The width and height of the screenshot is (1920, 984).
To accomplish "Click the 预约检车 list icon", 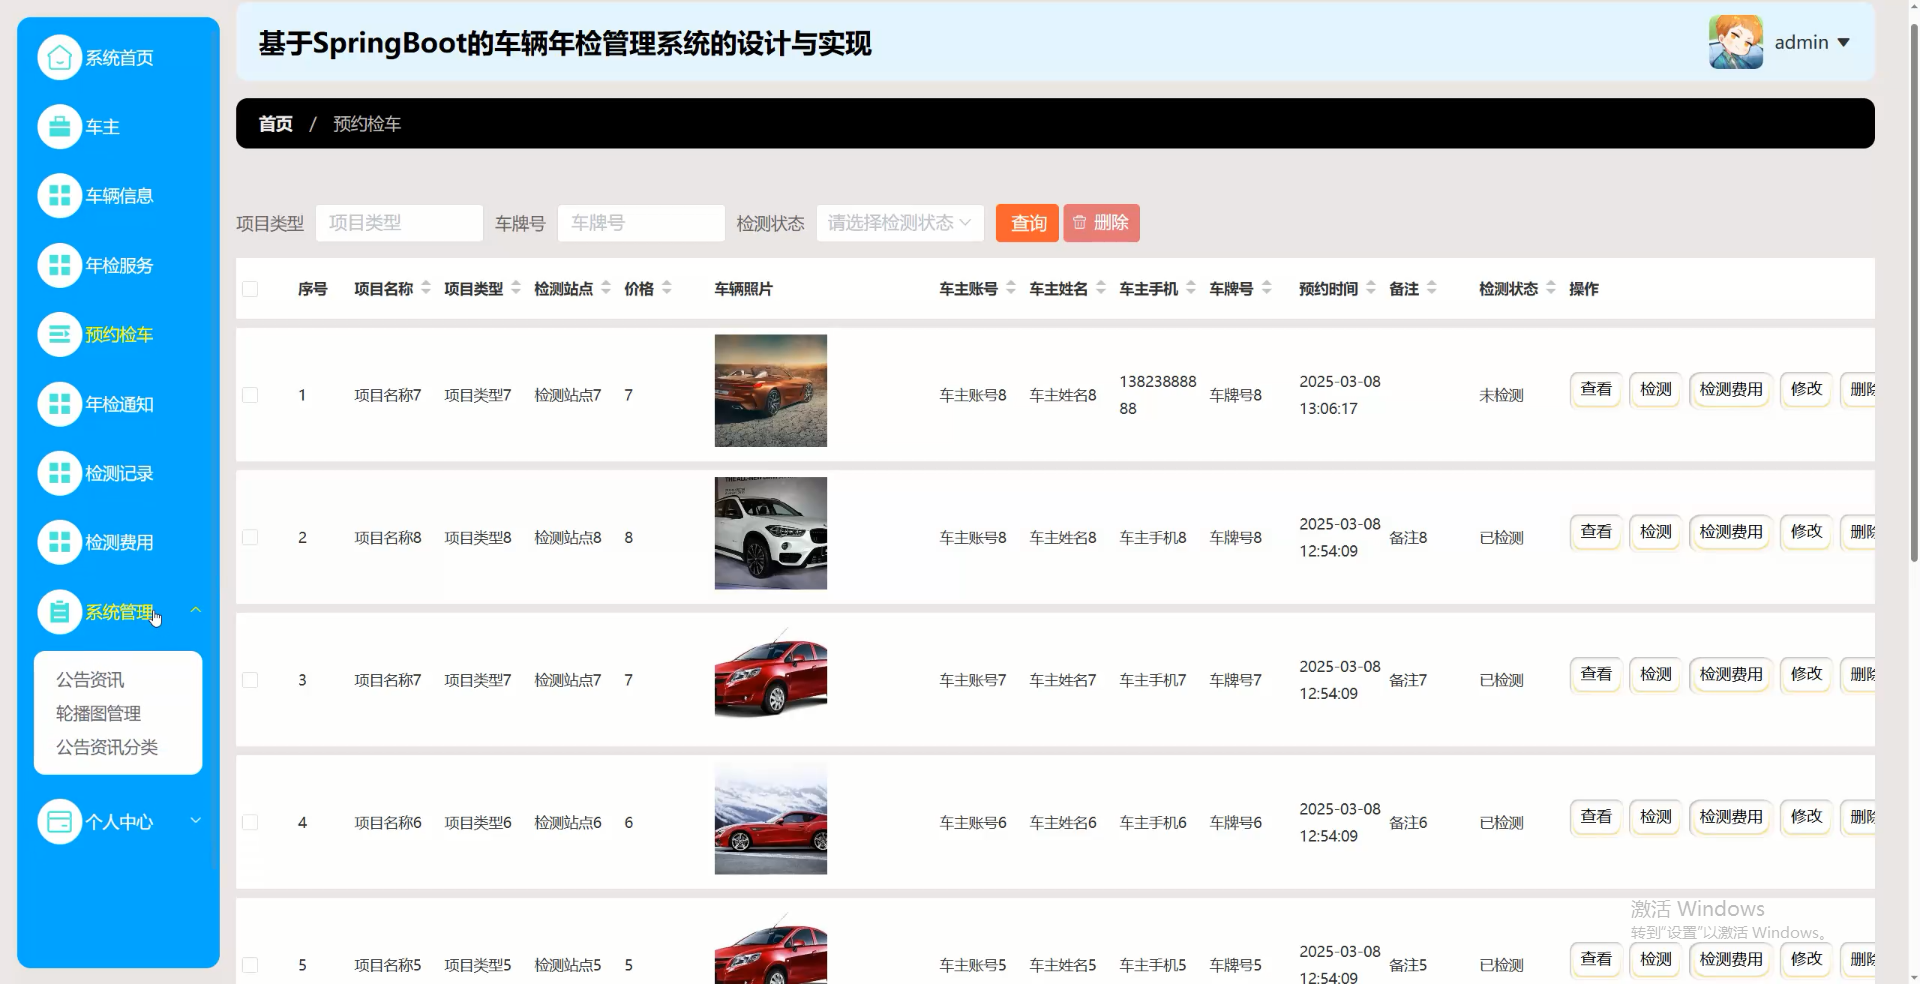I will (x=59, y=335).
